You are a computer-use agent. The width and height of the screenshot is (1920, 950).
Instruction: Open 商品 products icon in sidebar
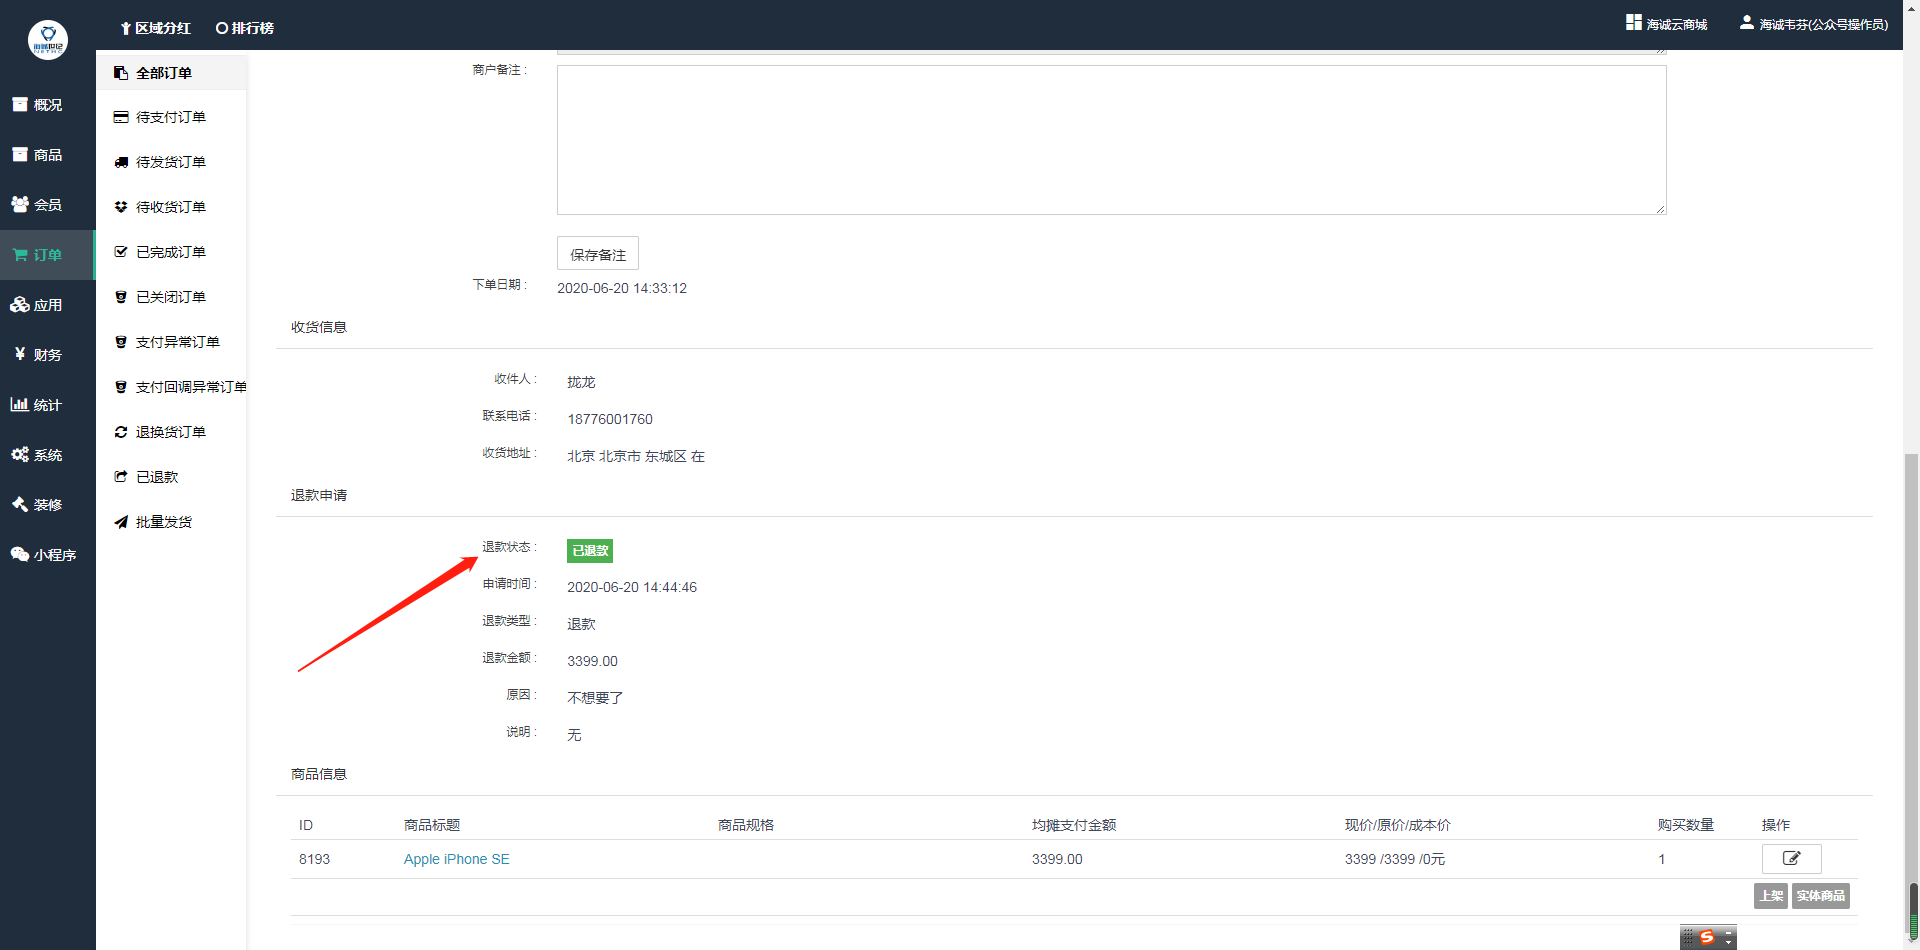[x=20, y=154]
